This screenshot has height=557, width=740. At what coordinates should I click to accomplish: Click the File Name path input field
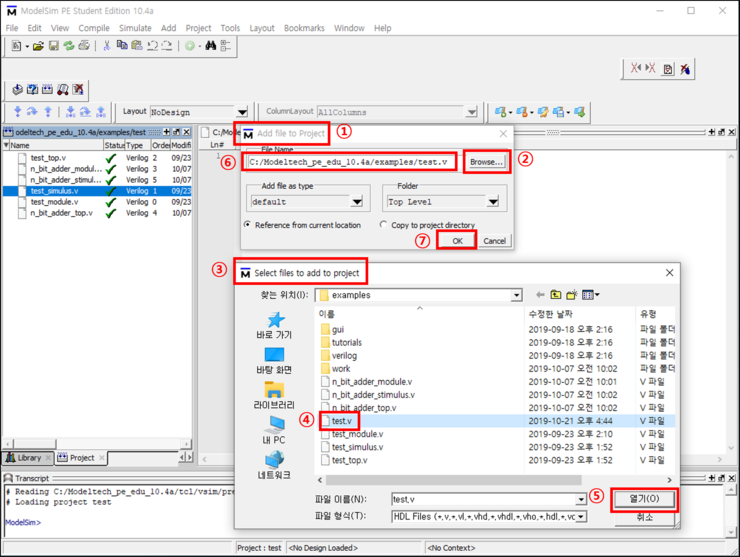coord(352,162)
